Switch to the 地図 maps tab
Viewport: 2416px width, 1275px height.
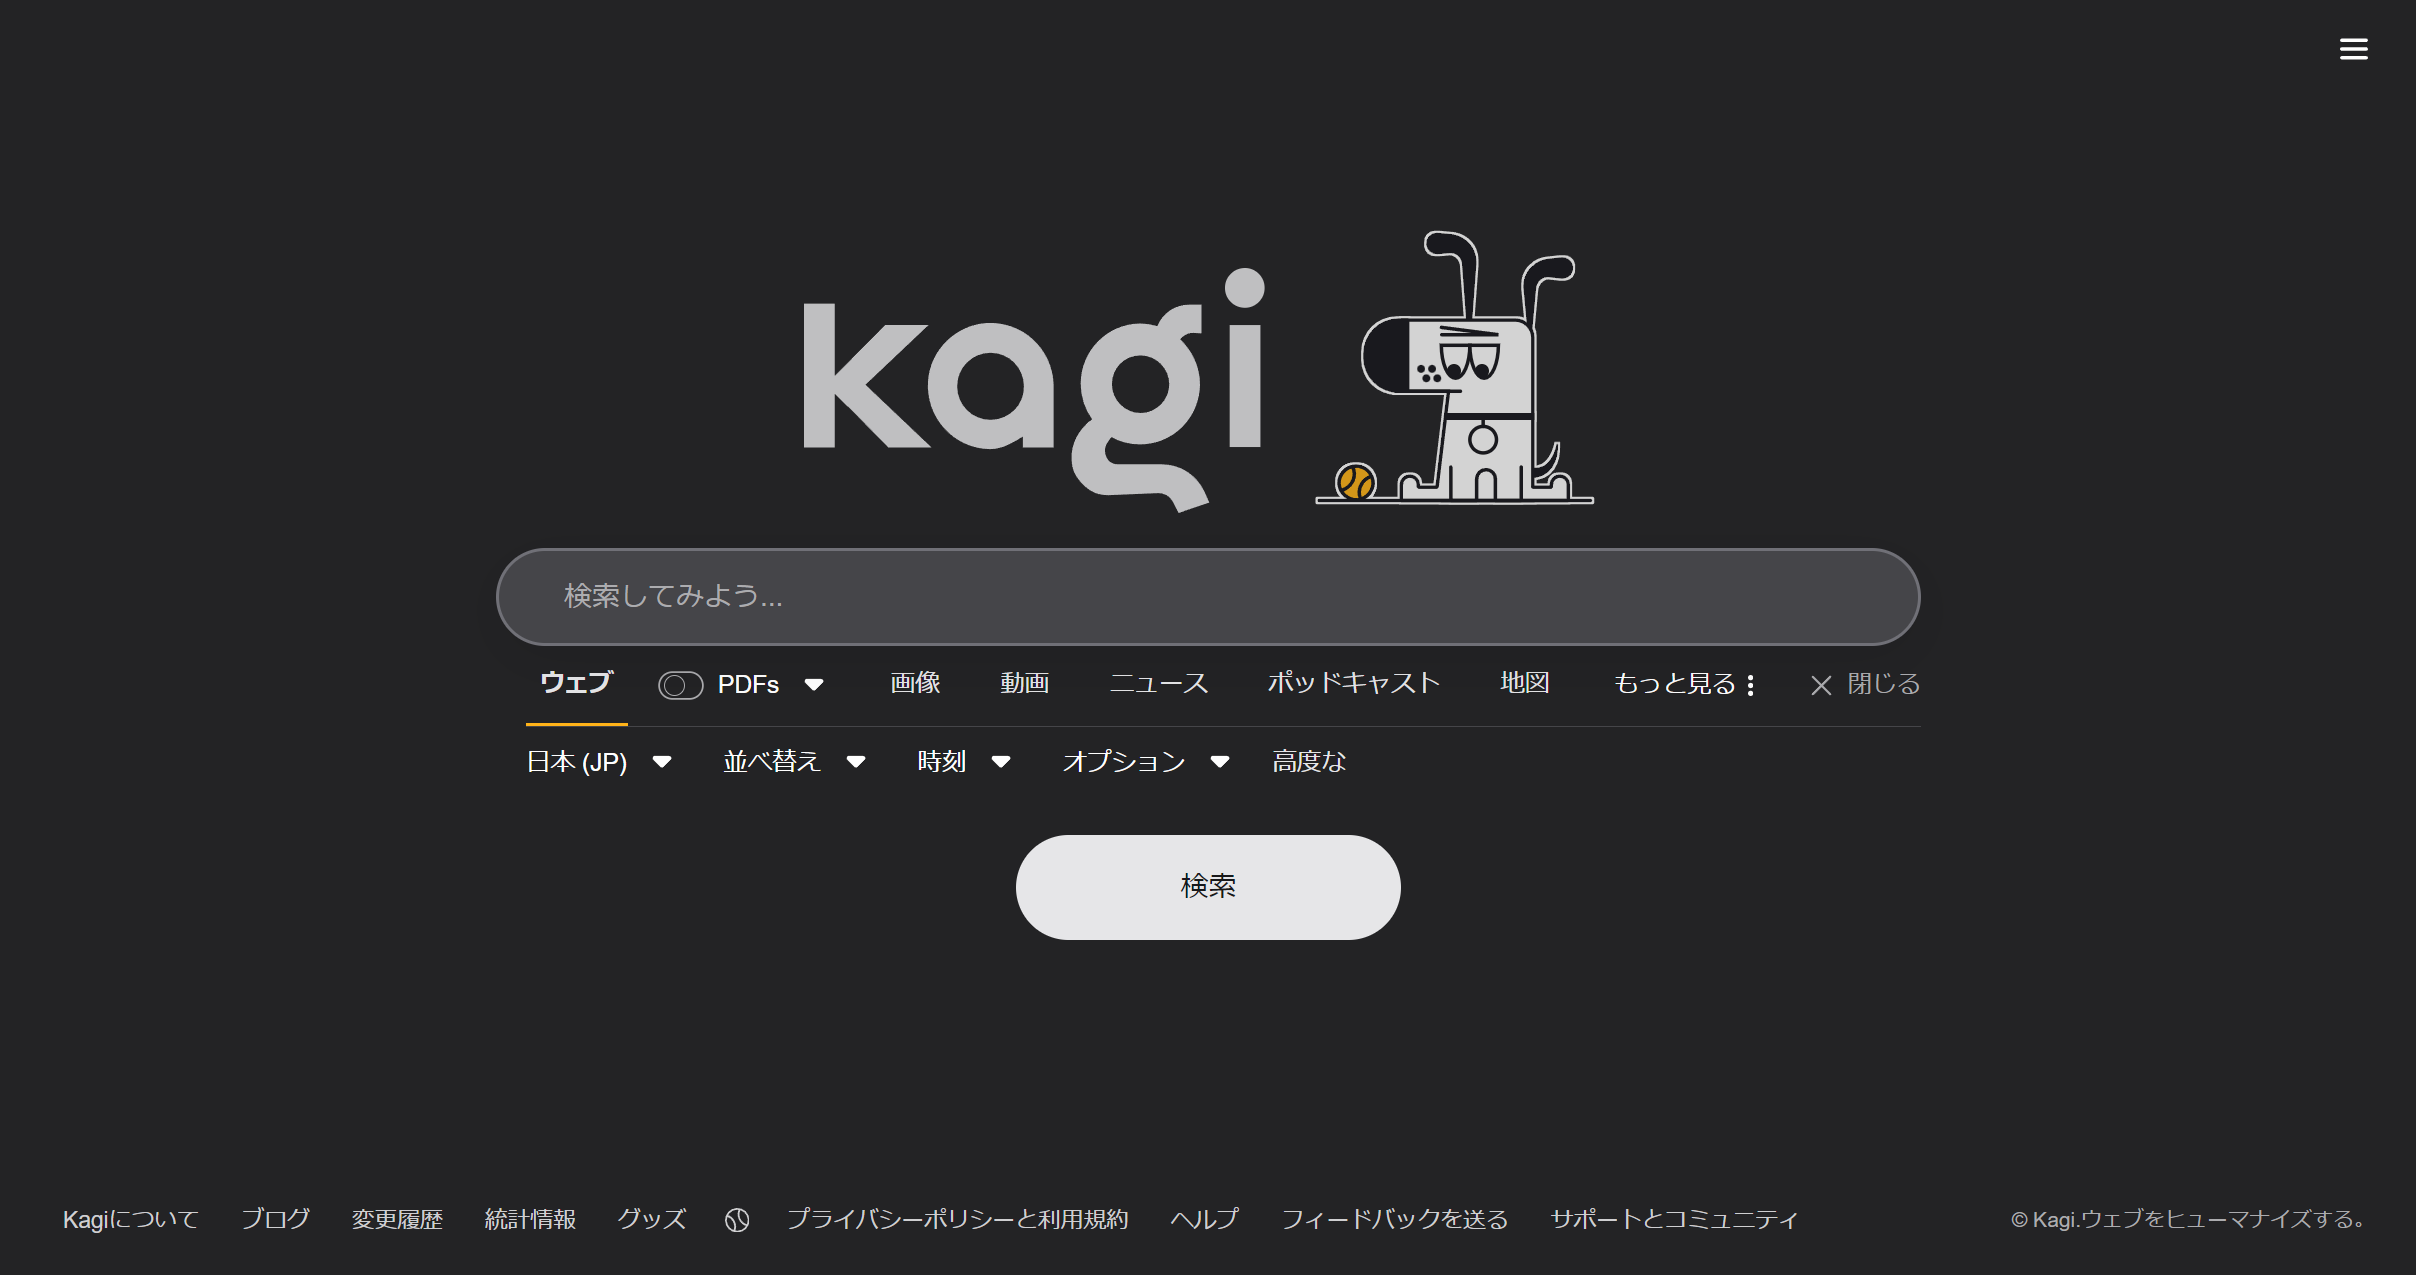(1524, 683)
